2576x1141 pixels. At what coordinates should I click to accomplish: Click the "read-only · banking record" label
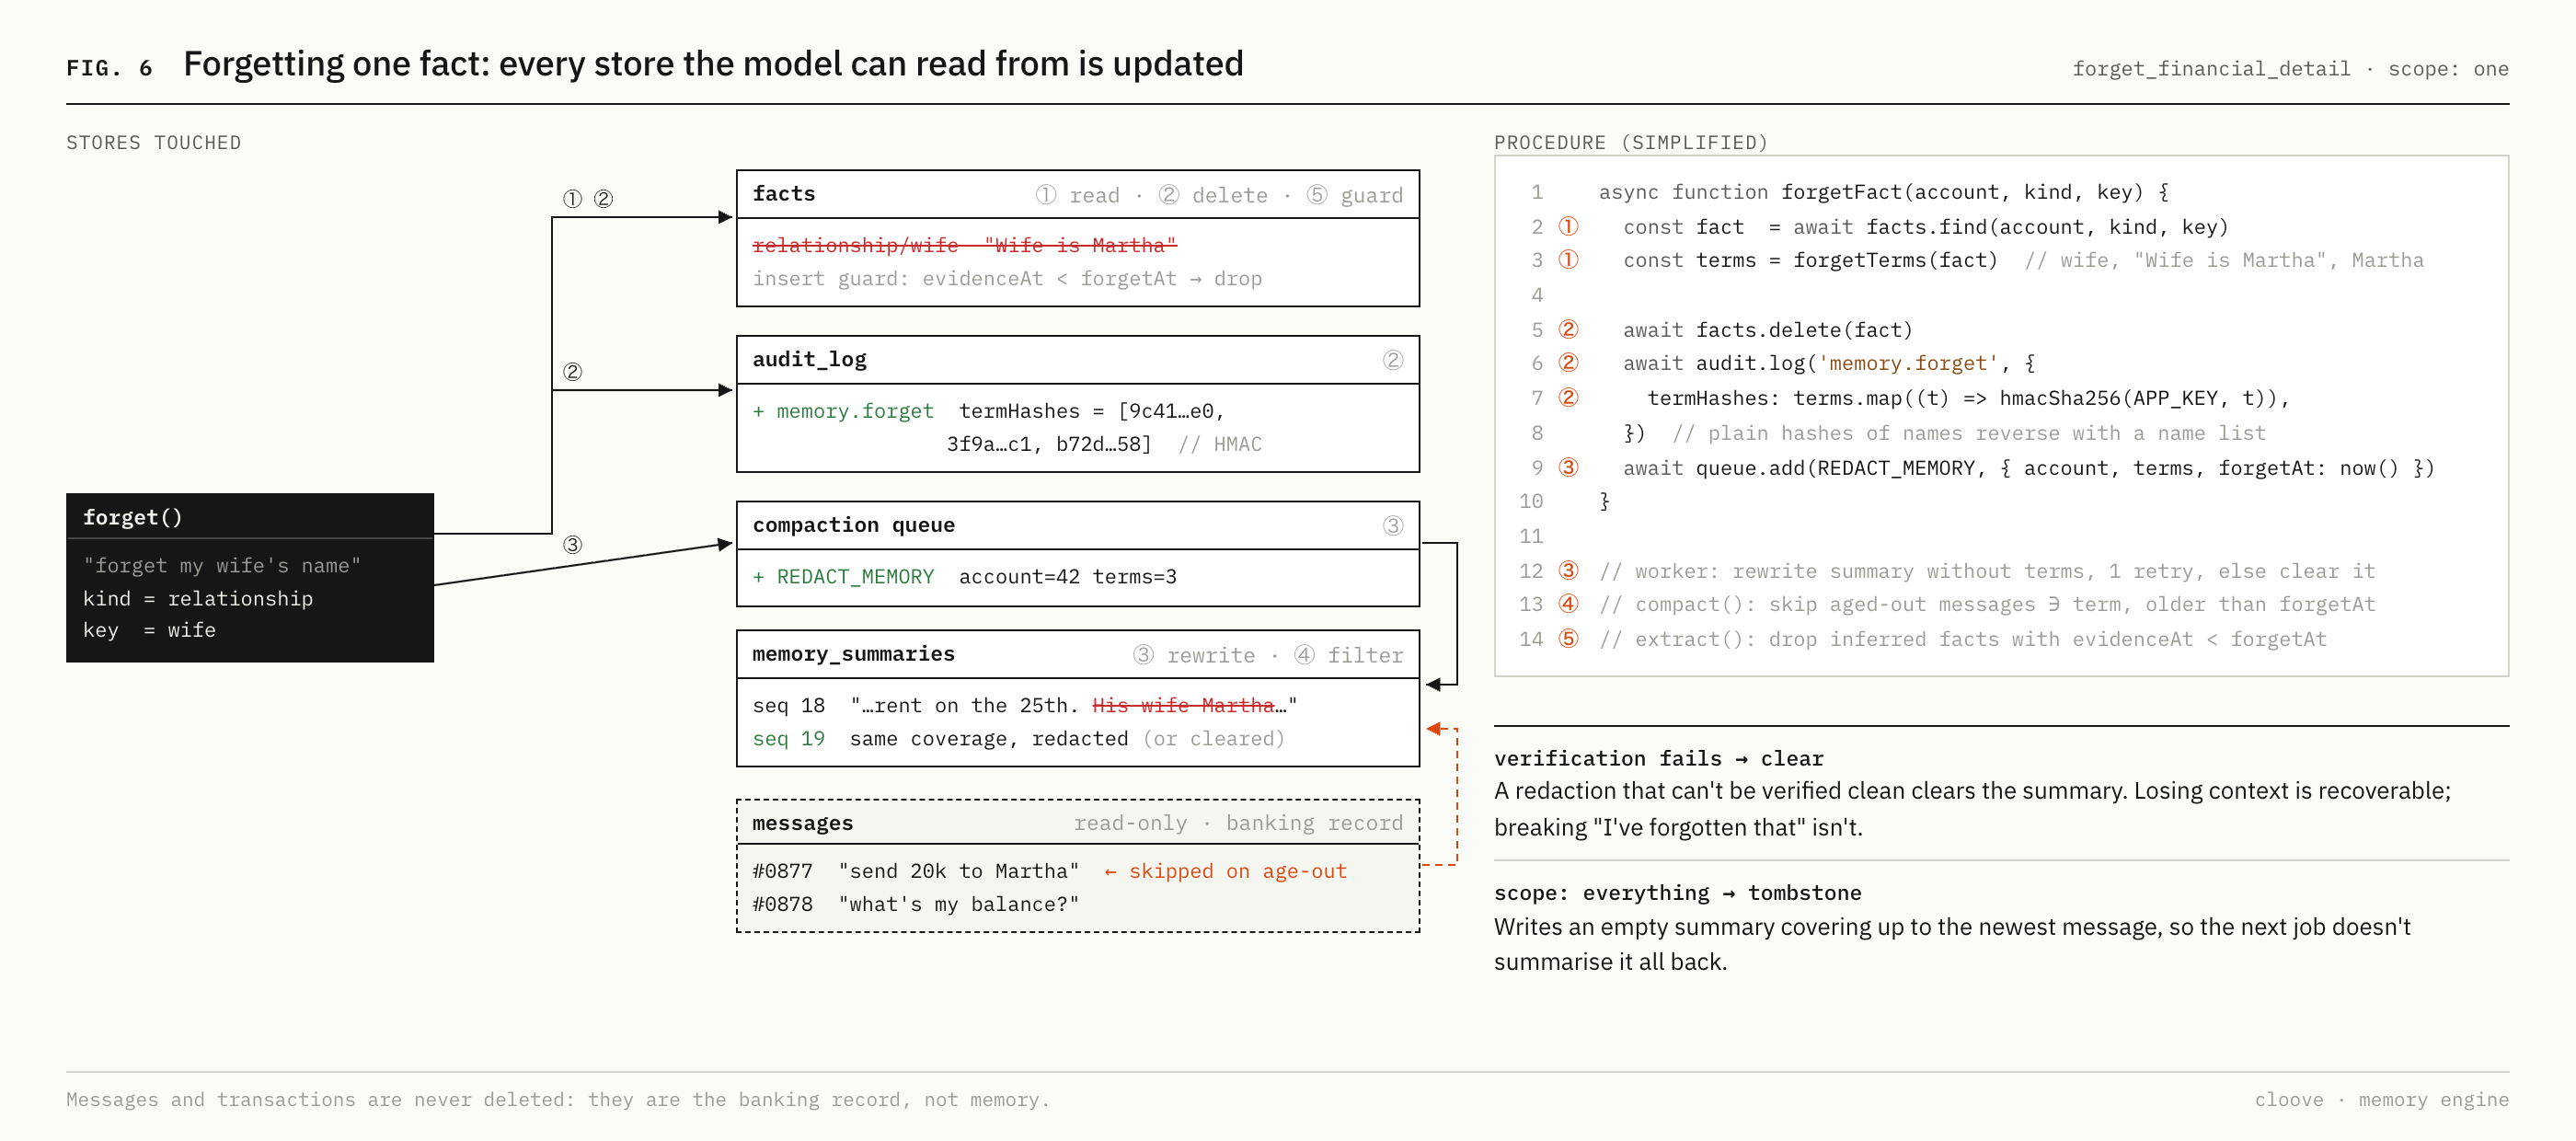(x=1238, y=823)
